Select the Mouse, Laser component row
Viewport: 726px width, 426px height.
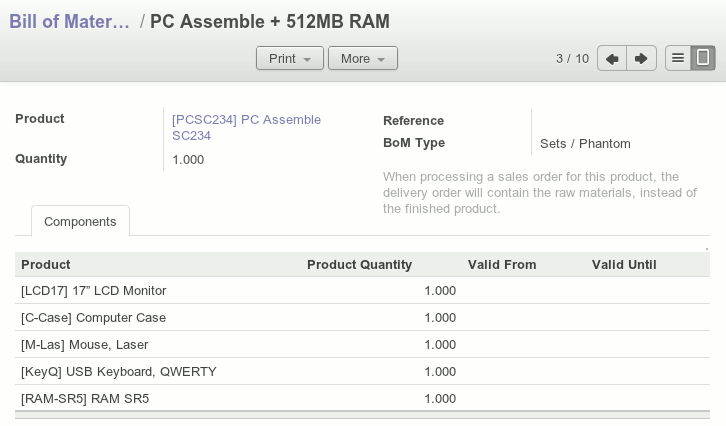coord(84,345)
